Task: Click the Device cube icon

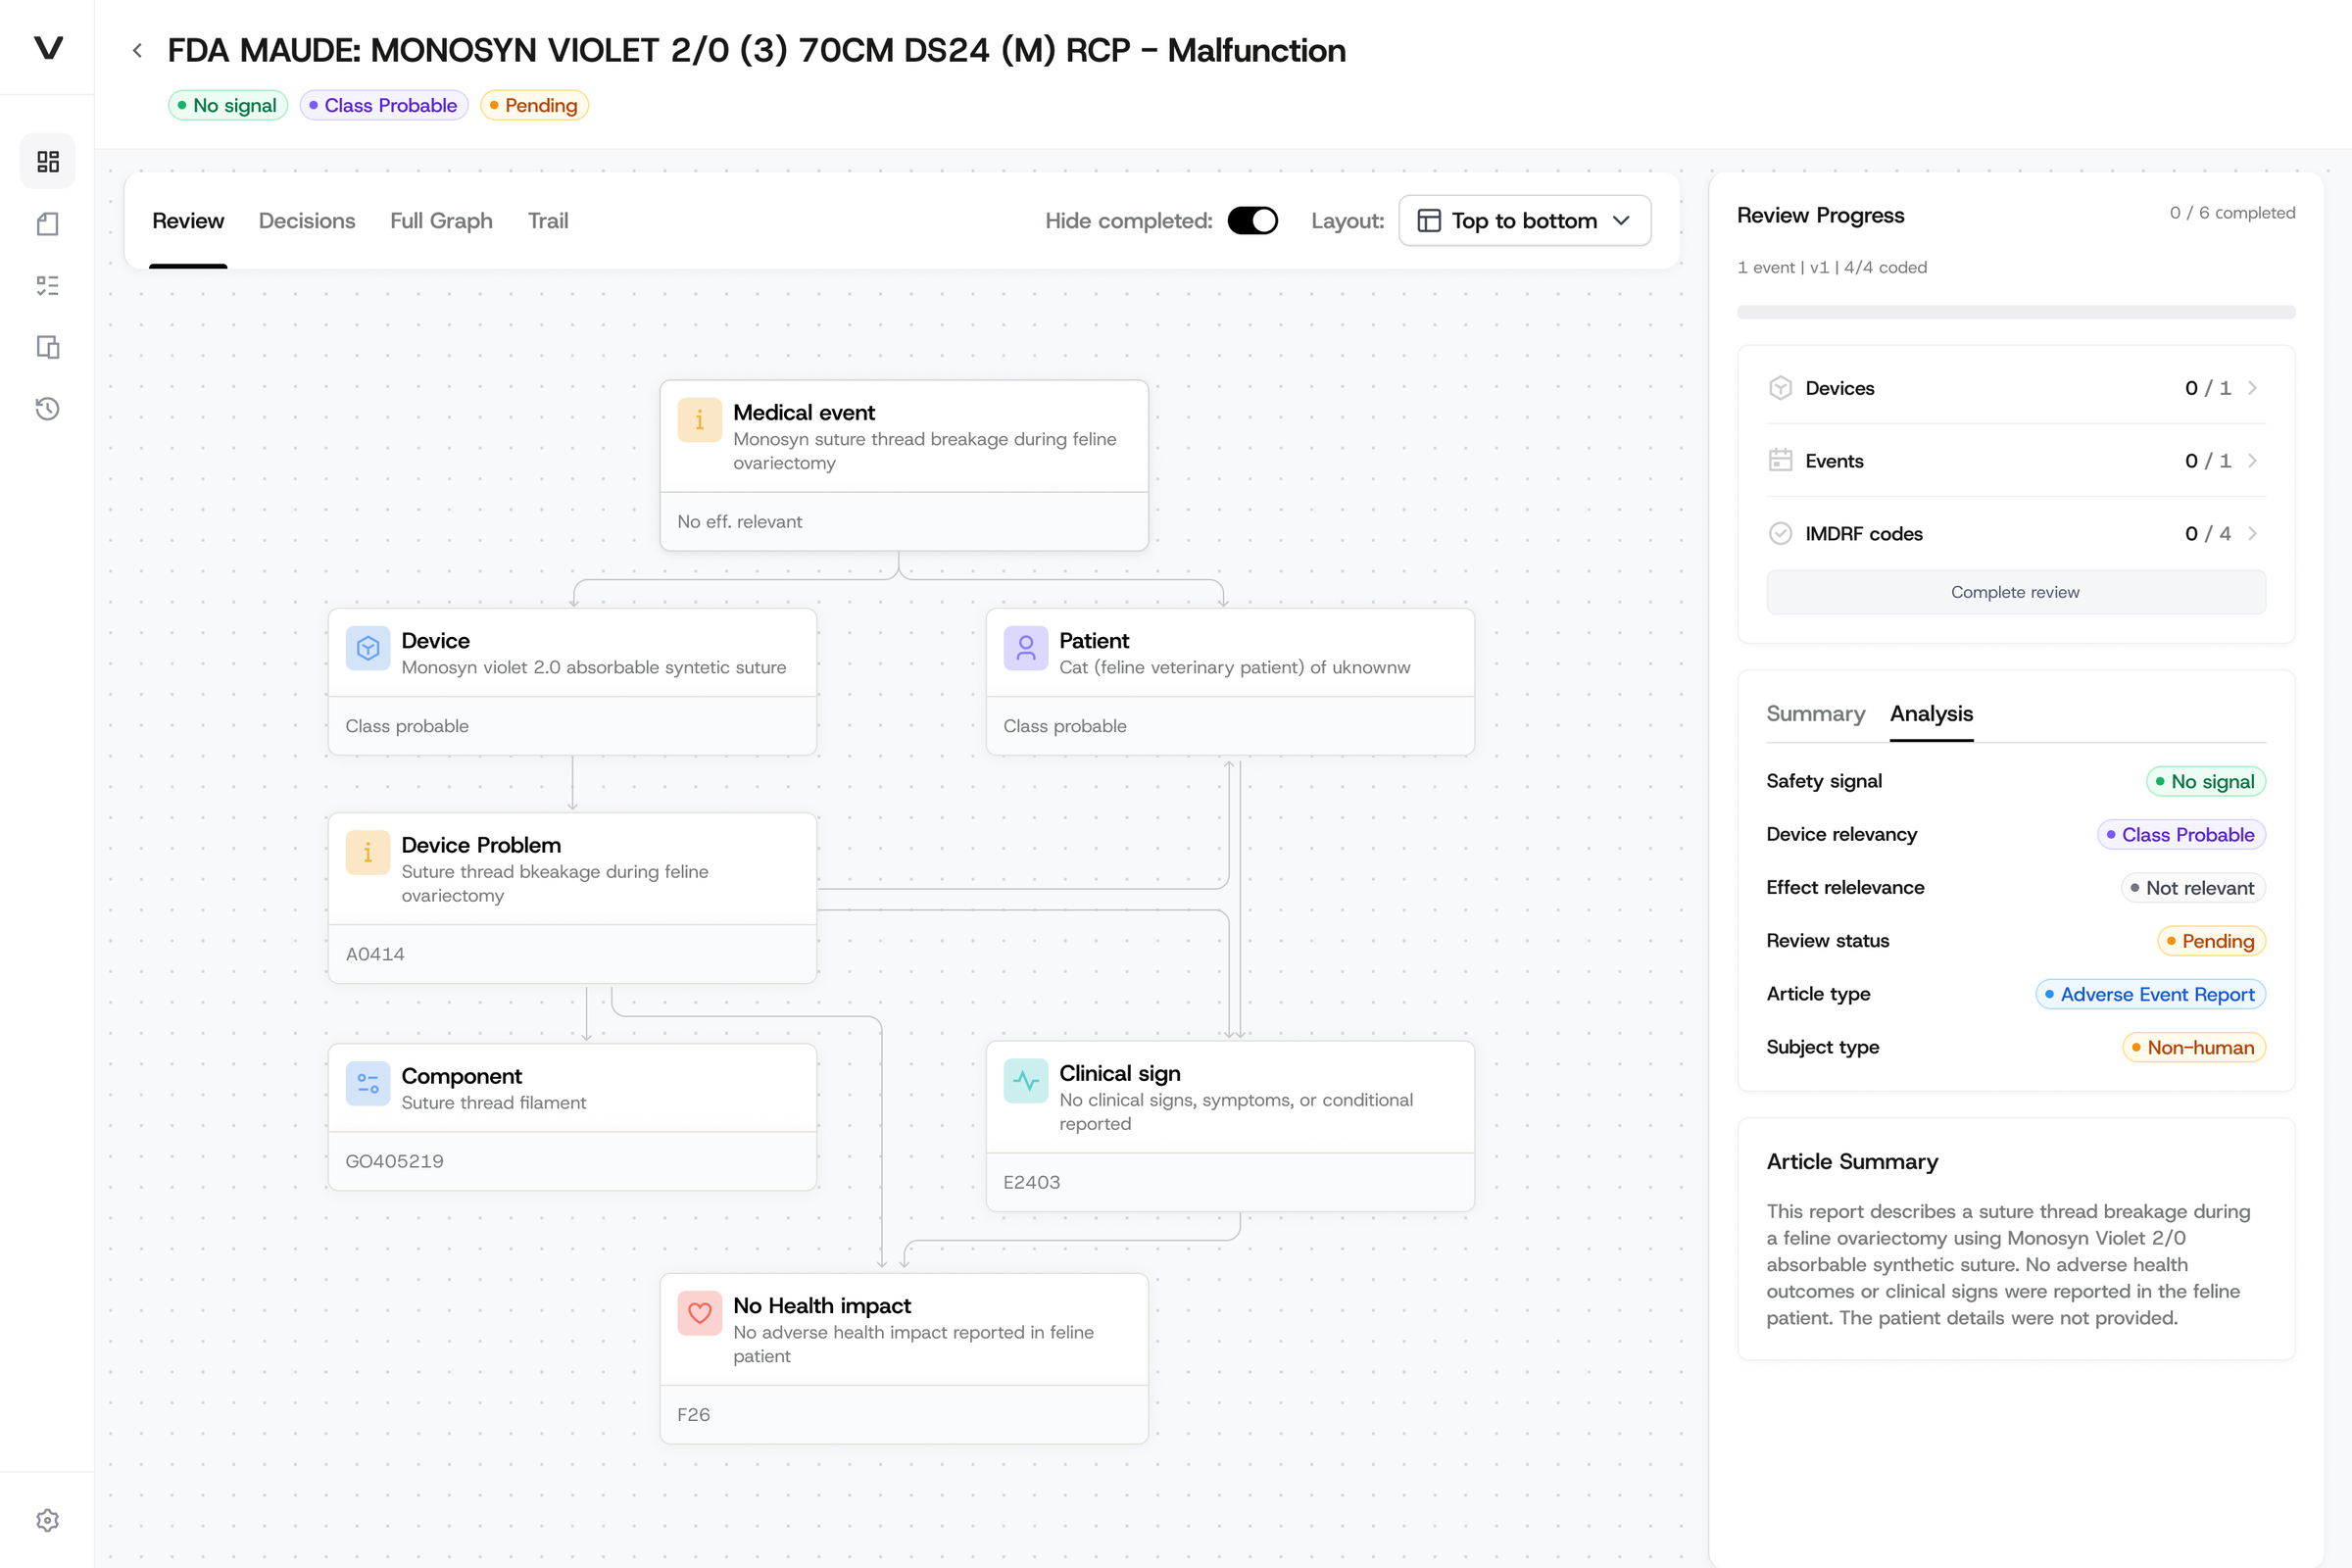Action: pos(368,648)
